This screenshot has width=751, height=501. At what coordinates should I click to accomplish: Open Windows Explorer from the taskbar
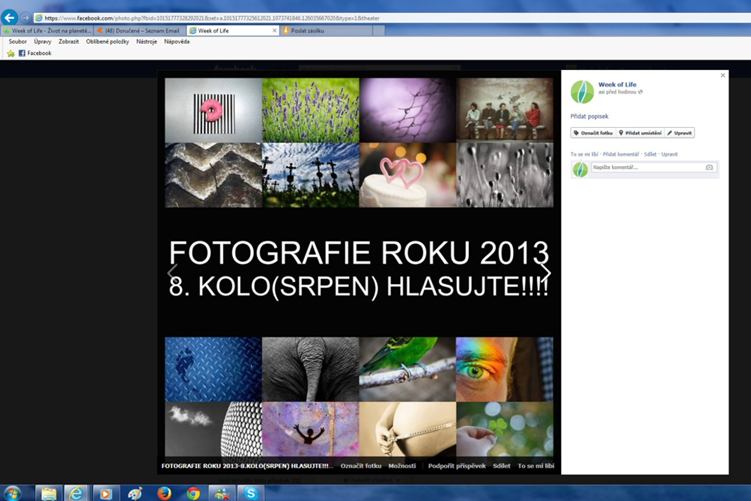pyautogui.click(x=48, y=493)
